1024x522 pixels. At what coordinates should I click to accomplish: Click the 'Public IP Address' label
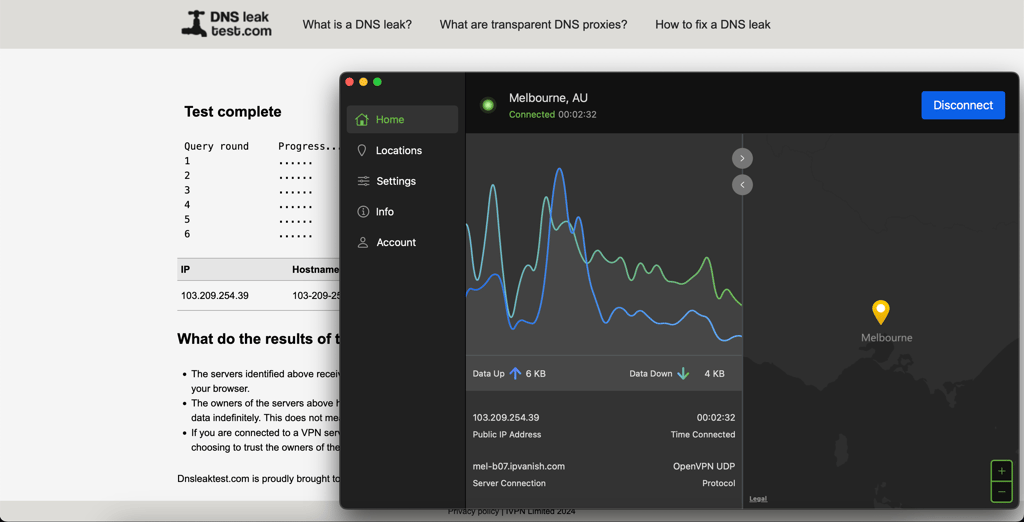(x=507, y=434)
